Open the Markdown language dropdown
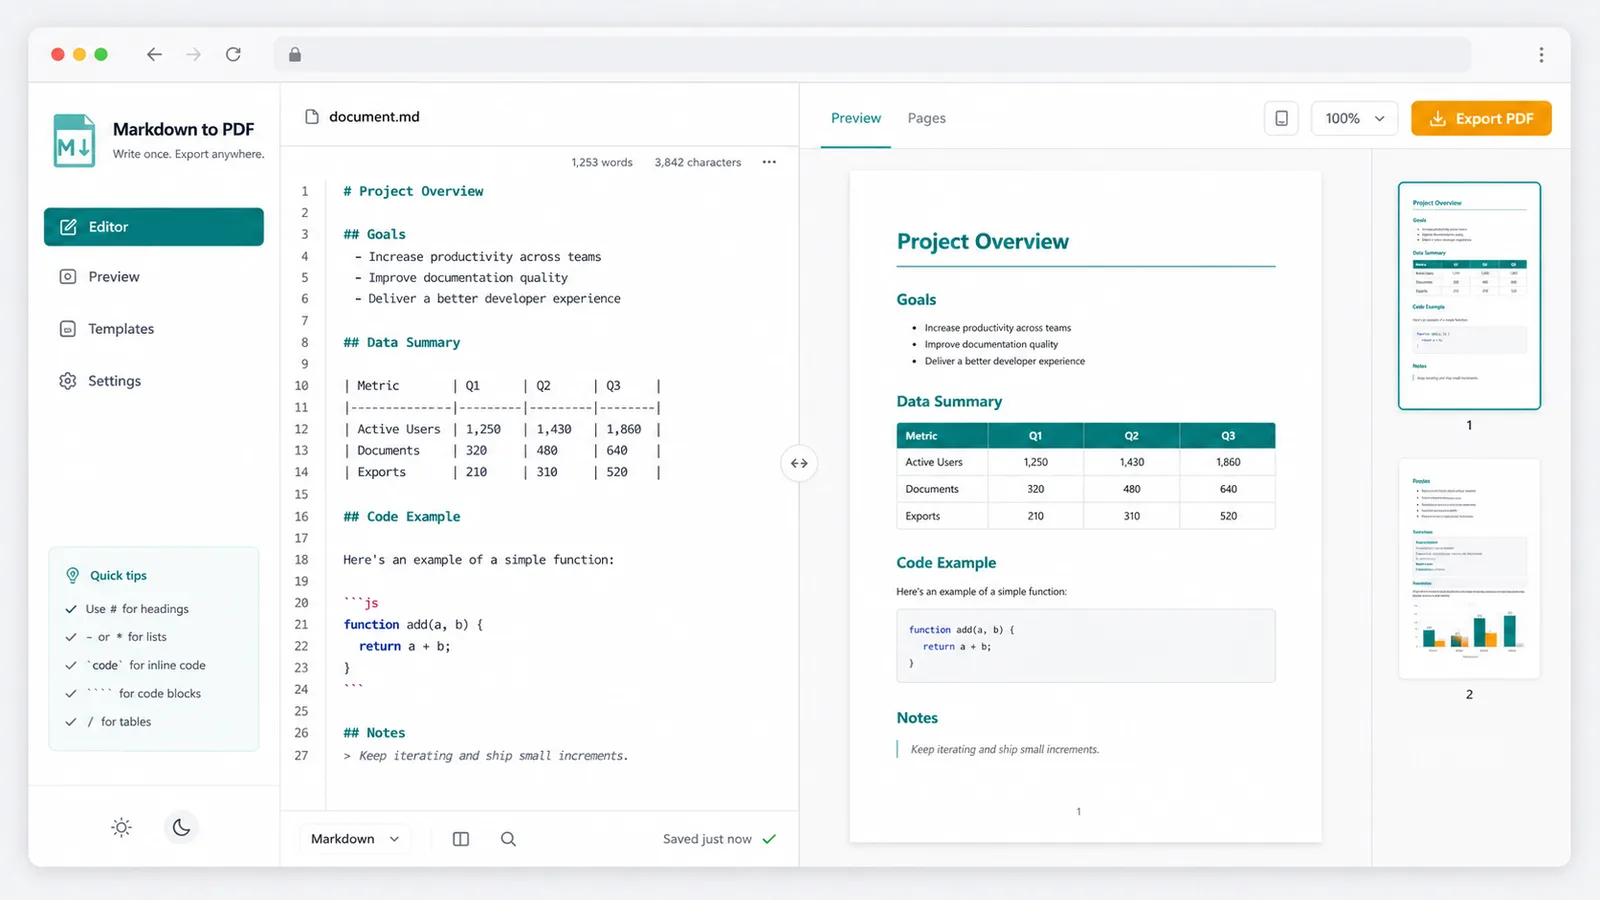The width and height of the screenshot is (1600, 900). pyautogui.click(x=355, y=839)
